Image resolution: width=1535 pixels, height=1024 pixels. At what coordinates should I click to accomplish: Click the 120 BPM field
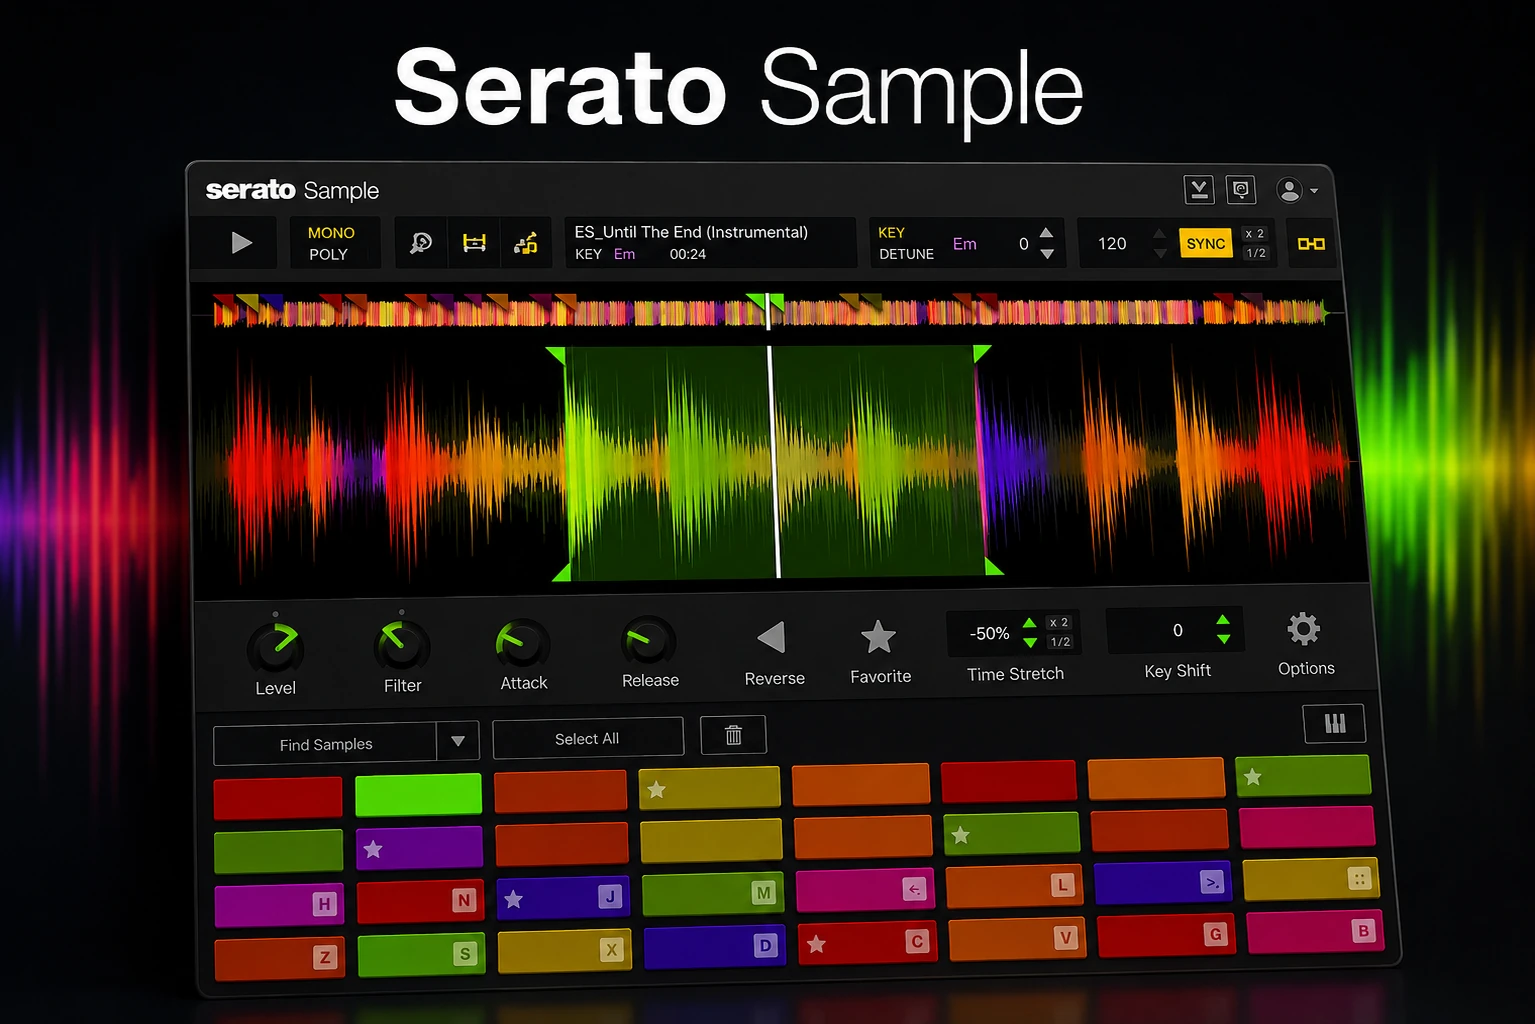point(1112,244)
